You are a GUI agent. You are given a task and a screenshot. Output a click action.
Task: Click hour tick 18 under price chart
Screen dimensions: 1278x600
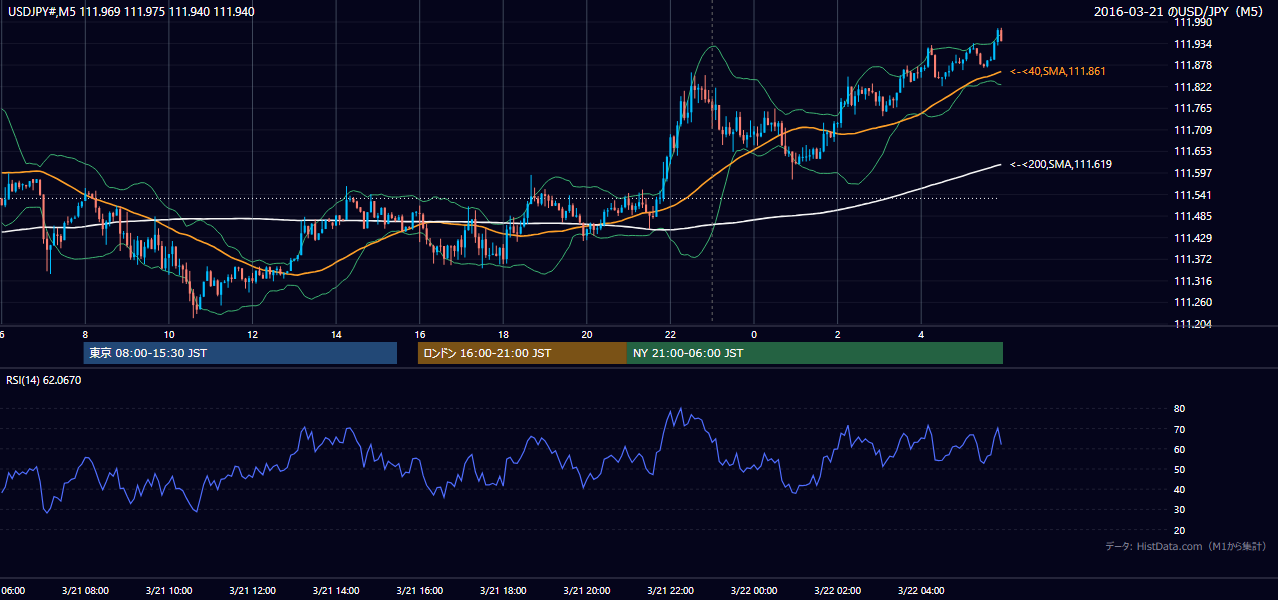[x=503, y=334]
